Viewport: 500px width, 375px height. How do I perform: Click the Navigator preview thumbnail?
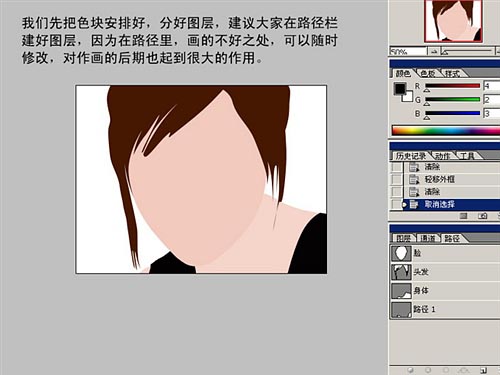(453, 21)
